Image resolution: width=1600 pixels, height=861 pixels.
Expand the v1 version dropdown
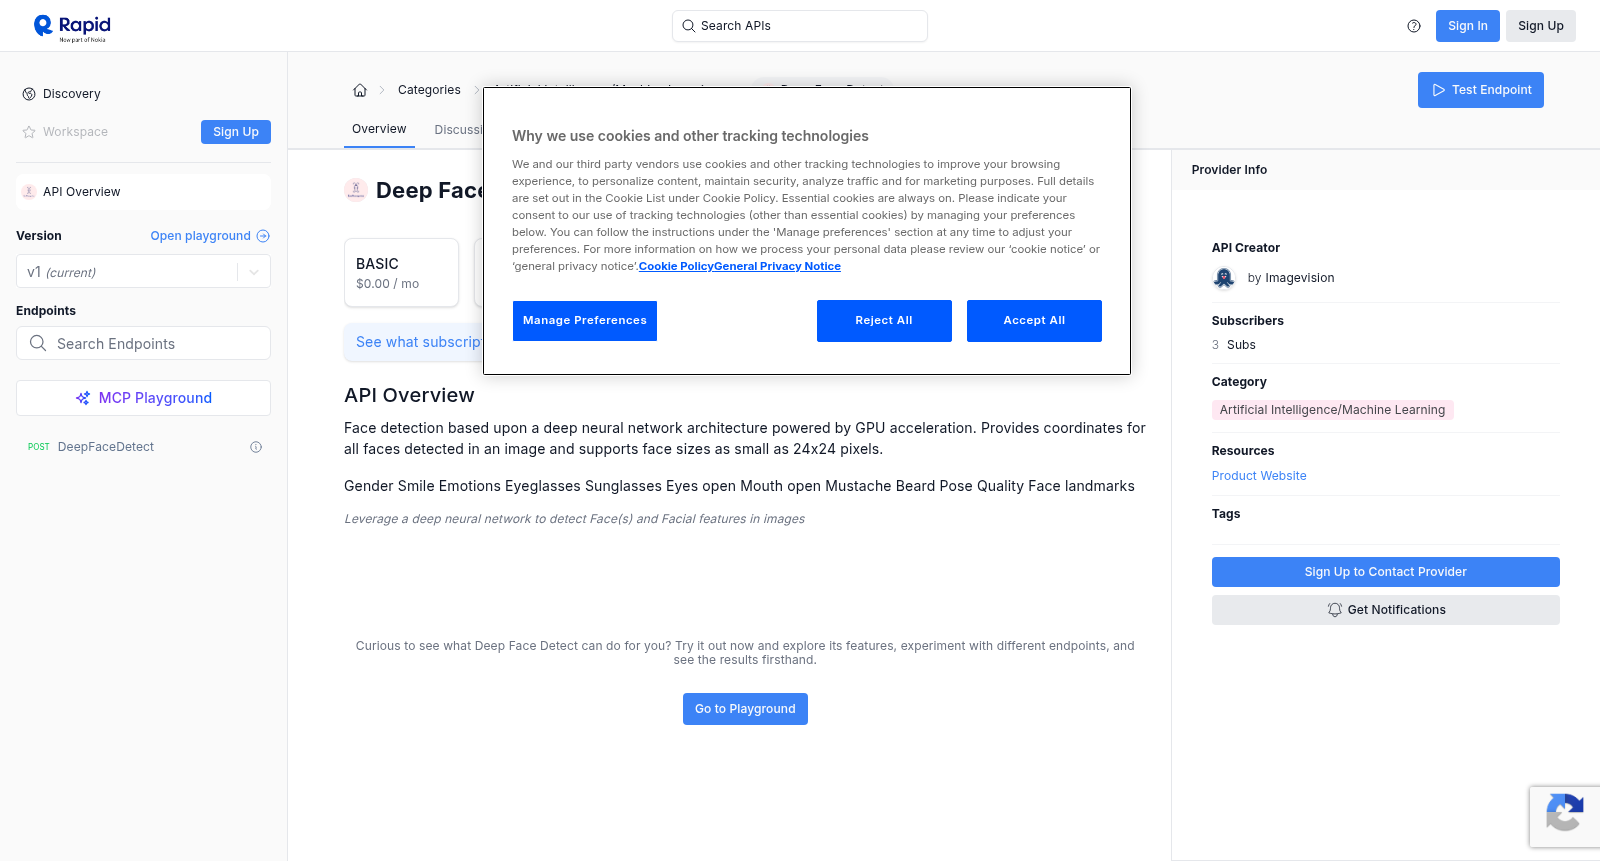tap(143, 272)
